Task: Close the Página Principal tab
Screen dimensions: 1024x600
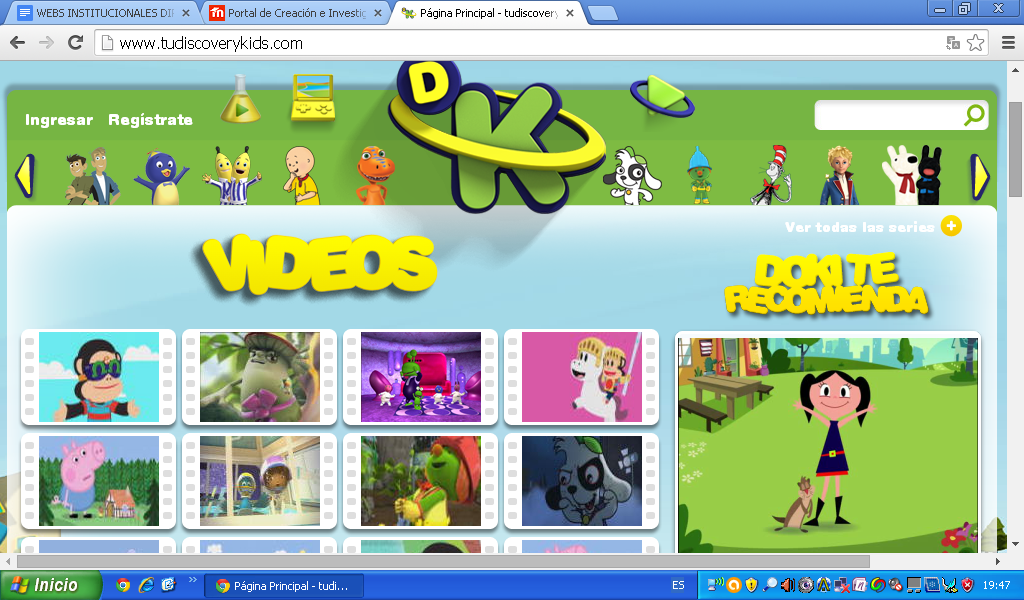Action: (x=569, y=12)
